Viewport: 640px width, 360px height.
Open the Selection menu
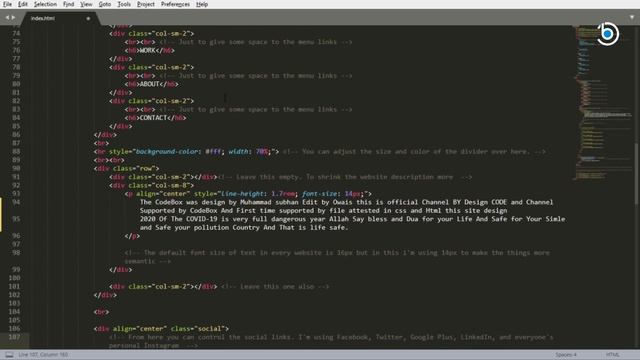point(45,4)
